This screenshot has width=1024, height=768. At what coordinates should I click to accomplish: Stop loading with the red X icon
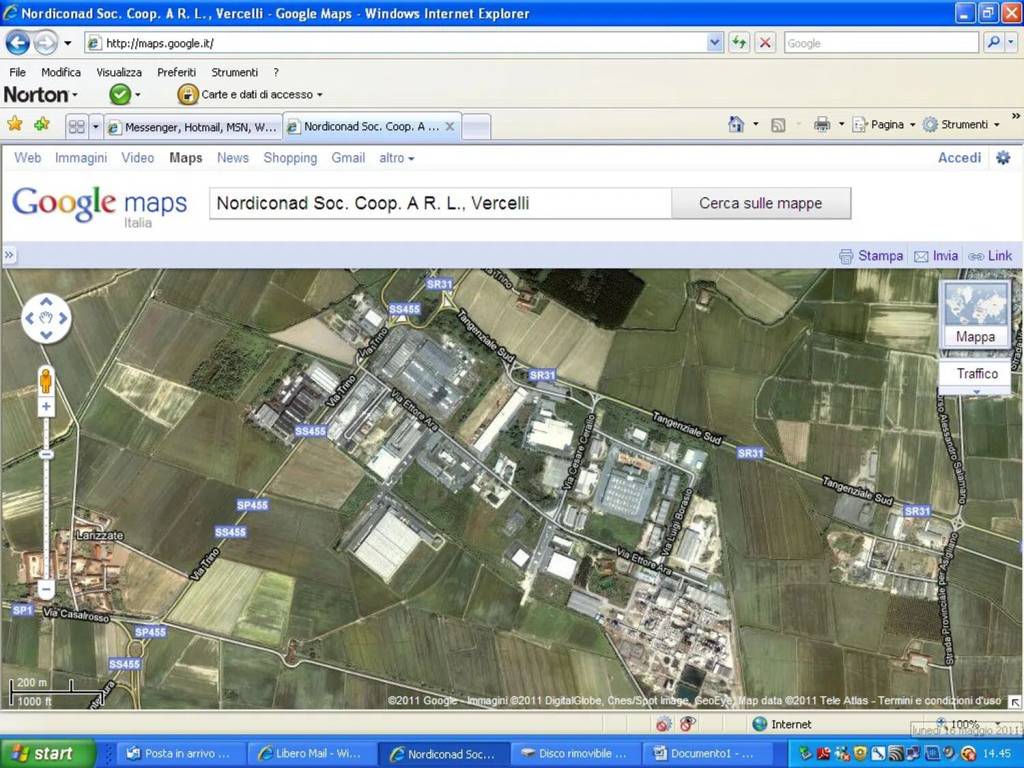click(x=765, y=43)
